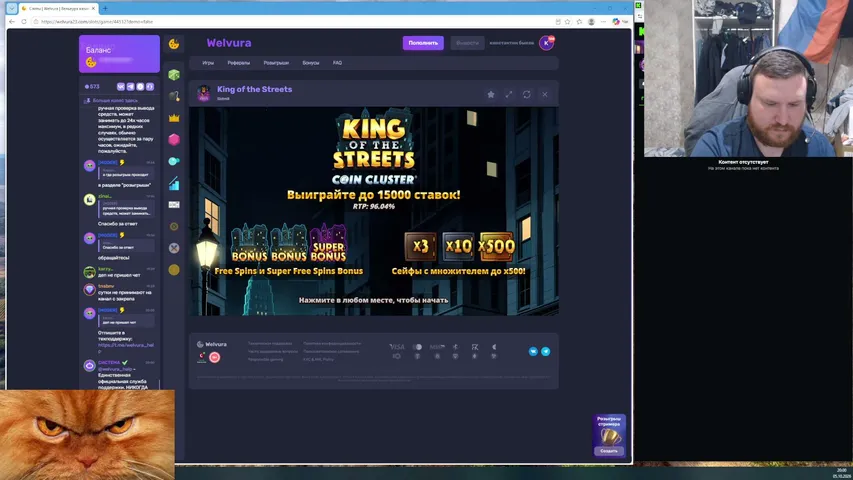The height and width of the screenshot is (480, 853).
Task: Click the blue Telegram icon in footer
Action: pyautogui.click(x=546, y=352)
